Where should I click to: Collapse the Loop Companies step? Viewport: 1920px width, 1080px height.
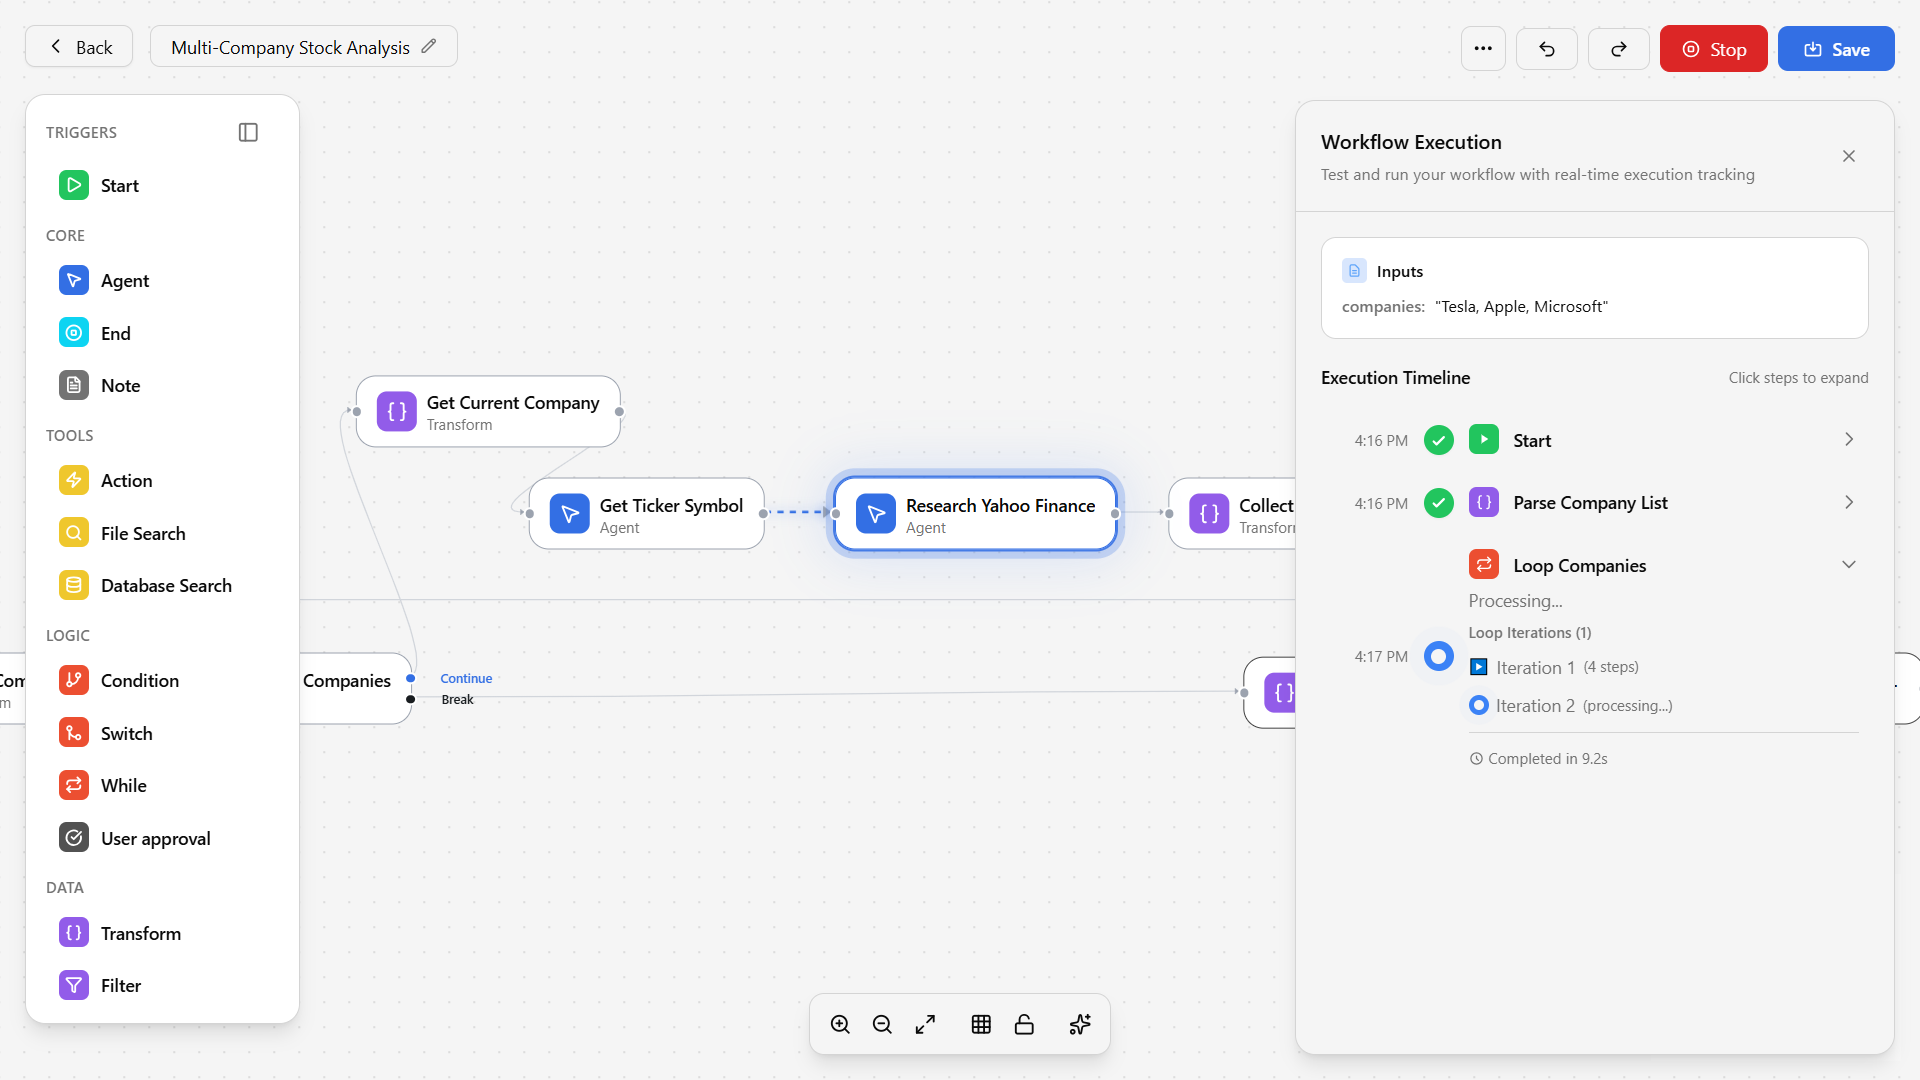coord(1848,565)
